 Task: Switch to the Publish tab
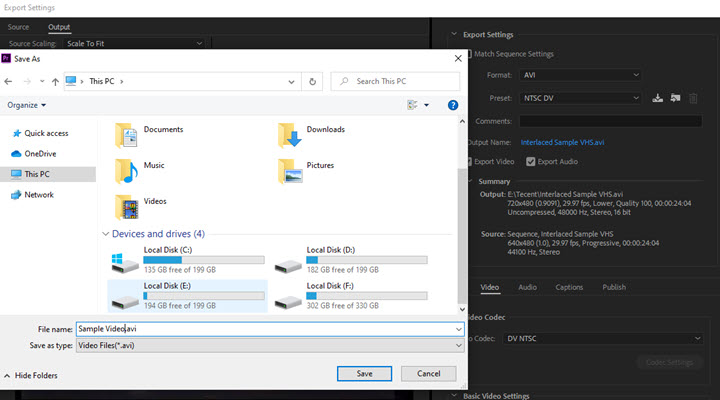(x=614, y=287)
